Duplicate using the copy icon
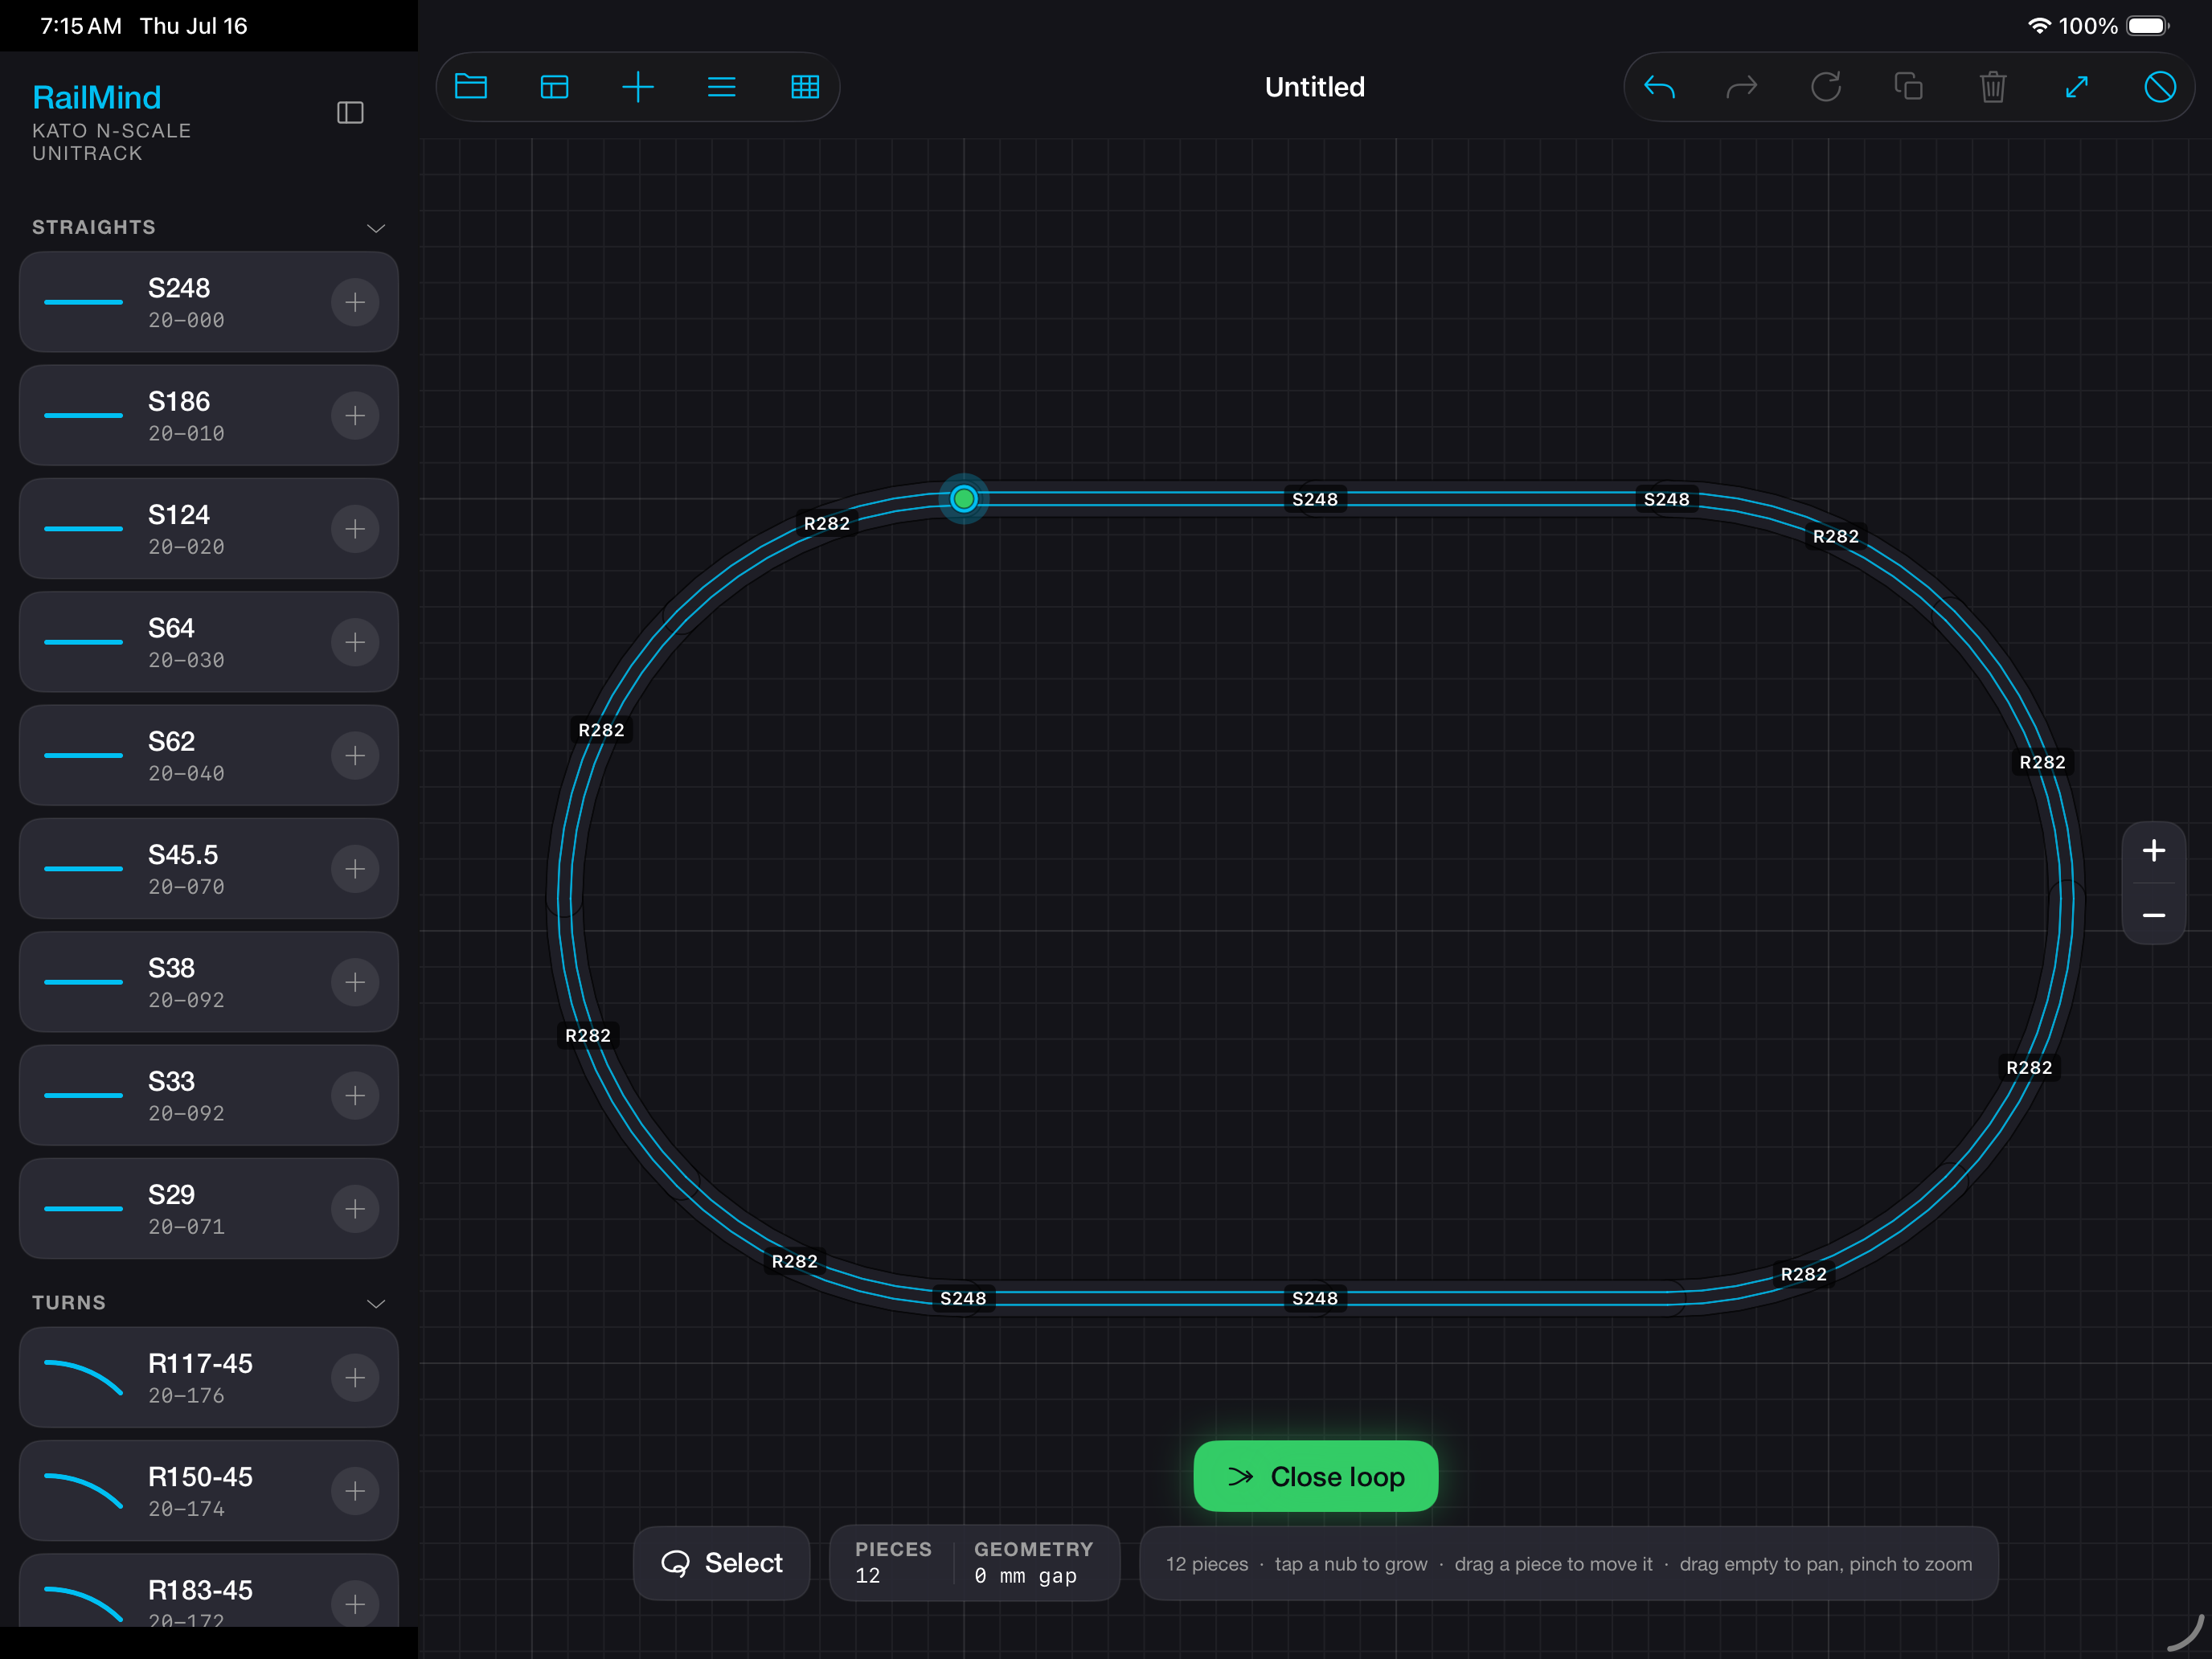Screen dimensions: 2212x1659 1909,87
